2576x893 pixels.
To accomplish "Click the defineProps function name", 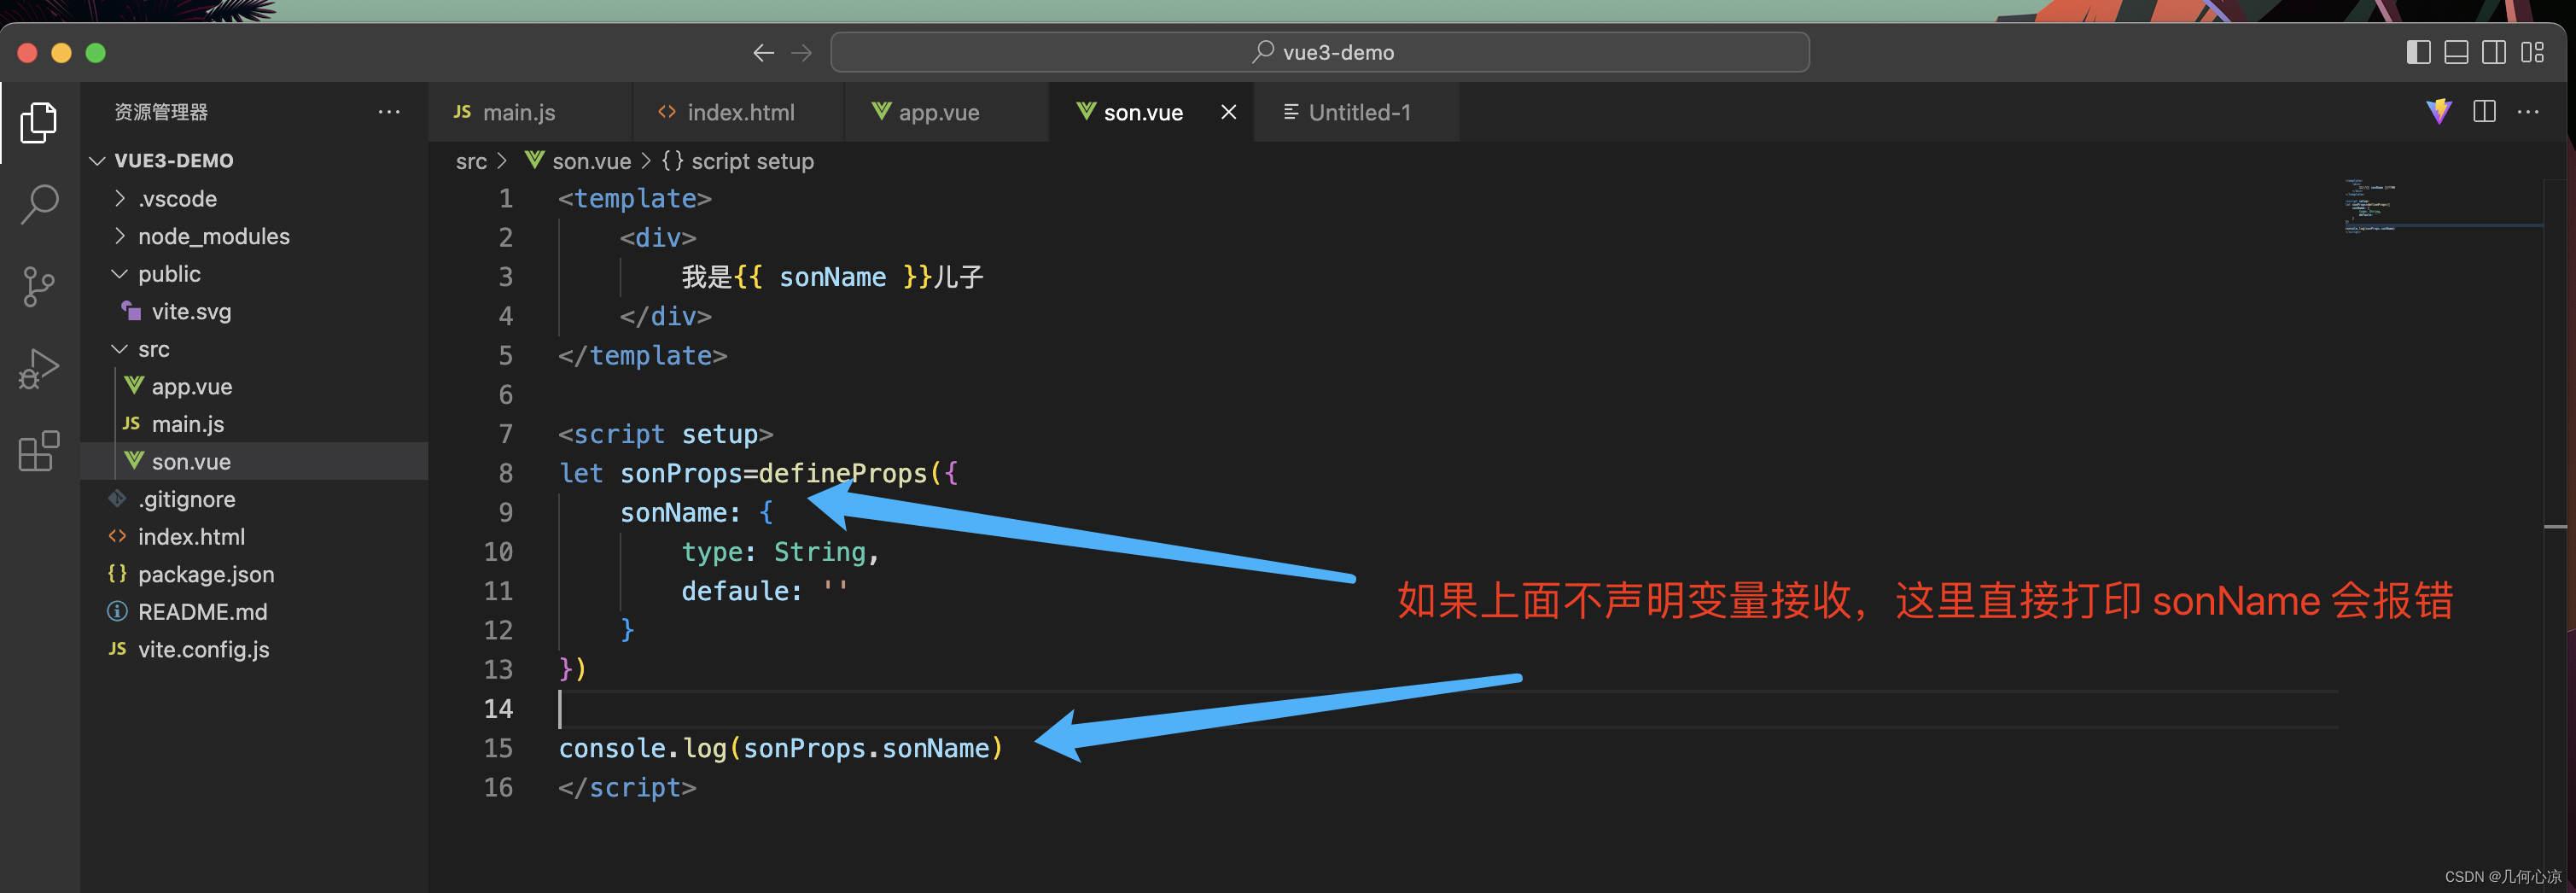I will pos(843,473).
